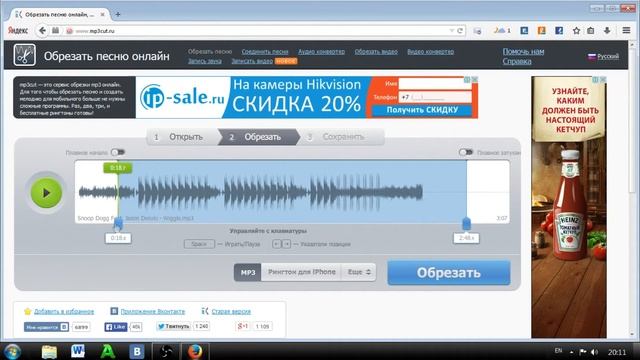
Task: Reload the page using refresh icon
Action: pyautogui.click(x=460, y=31)
